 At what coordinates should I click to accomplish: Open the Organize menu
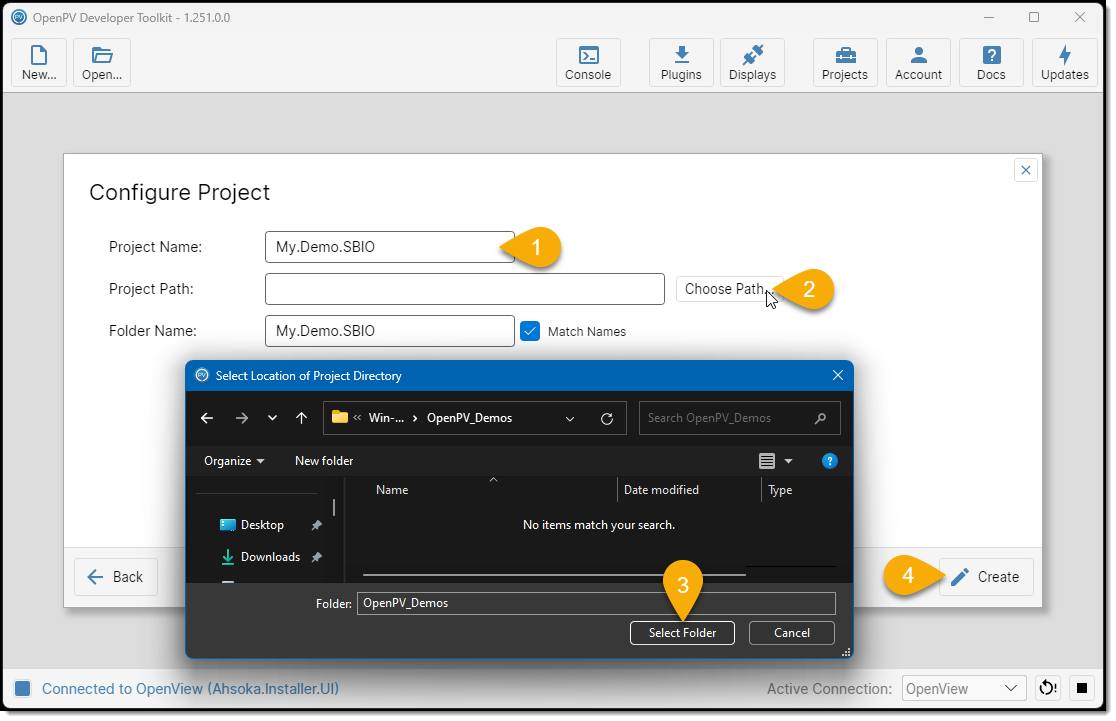pyautogui.click(x=234, y=461)
